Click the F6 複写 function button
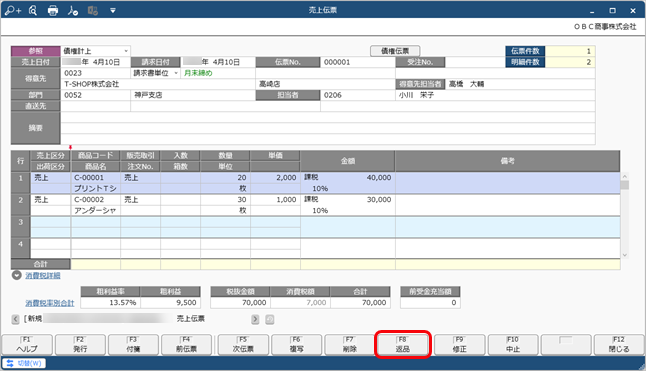The width and height of the screenshot is (646, 371). (296, 345)
